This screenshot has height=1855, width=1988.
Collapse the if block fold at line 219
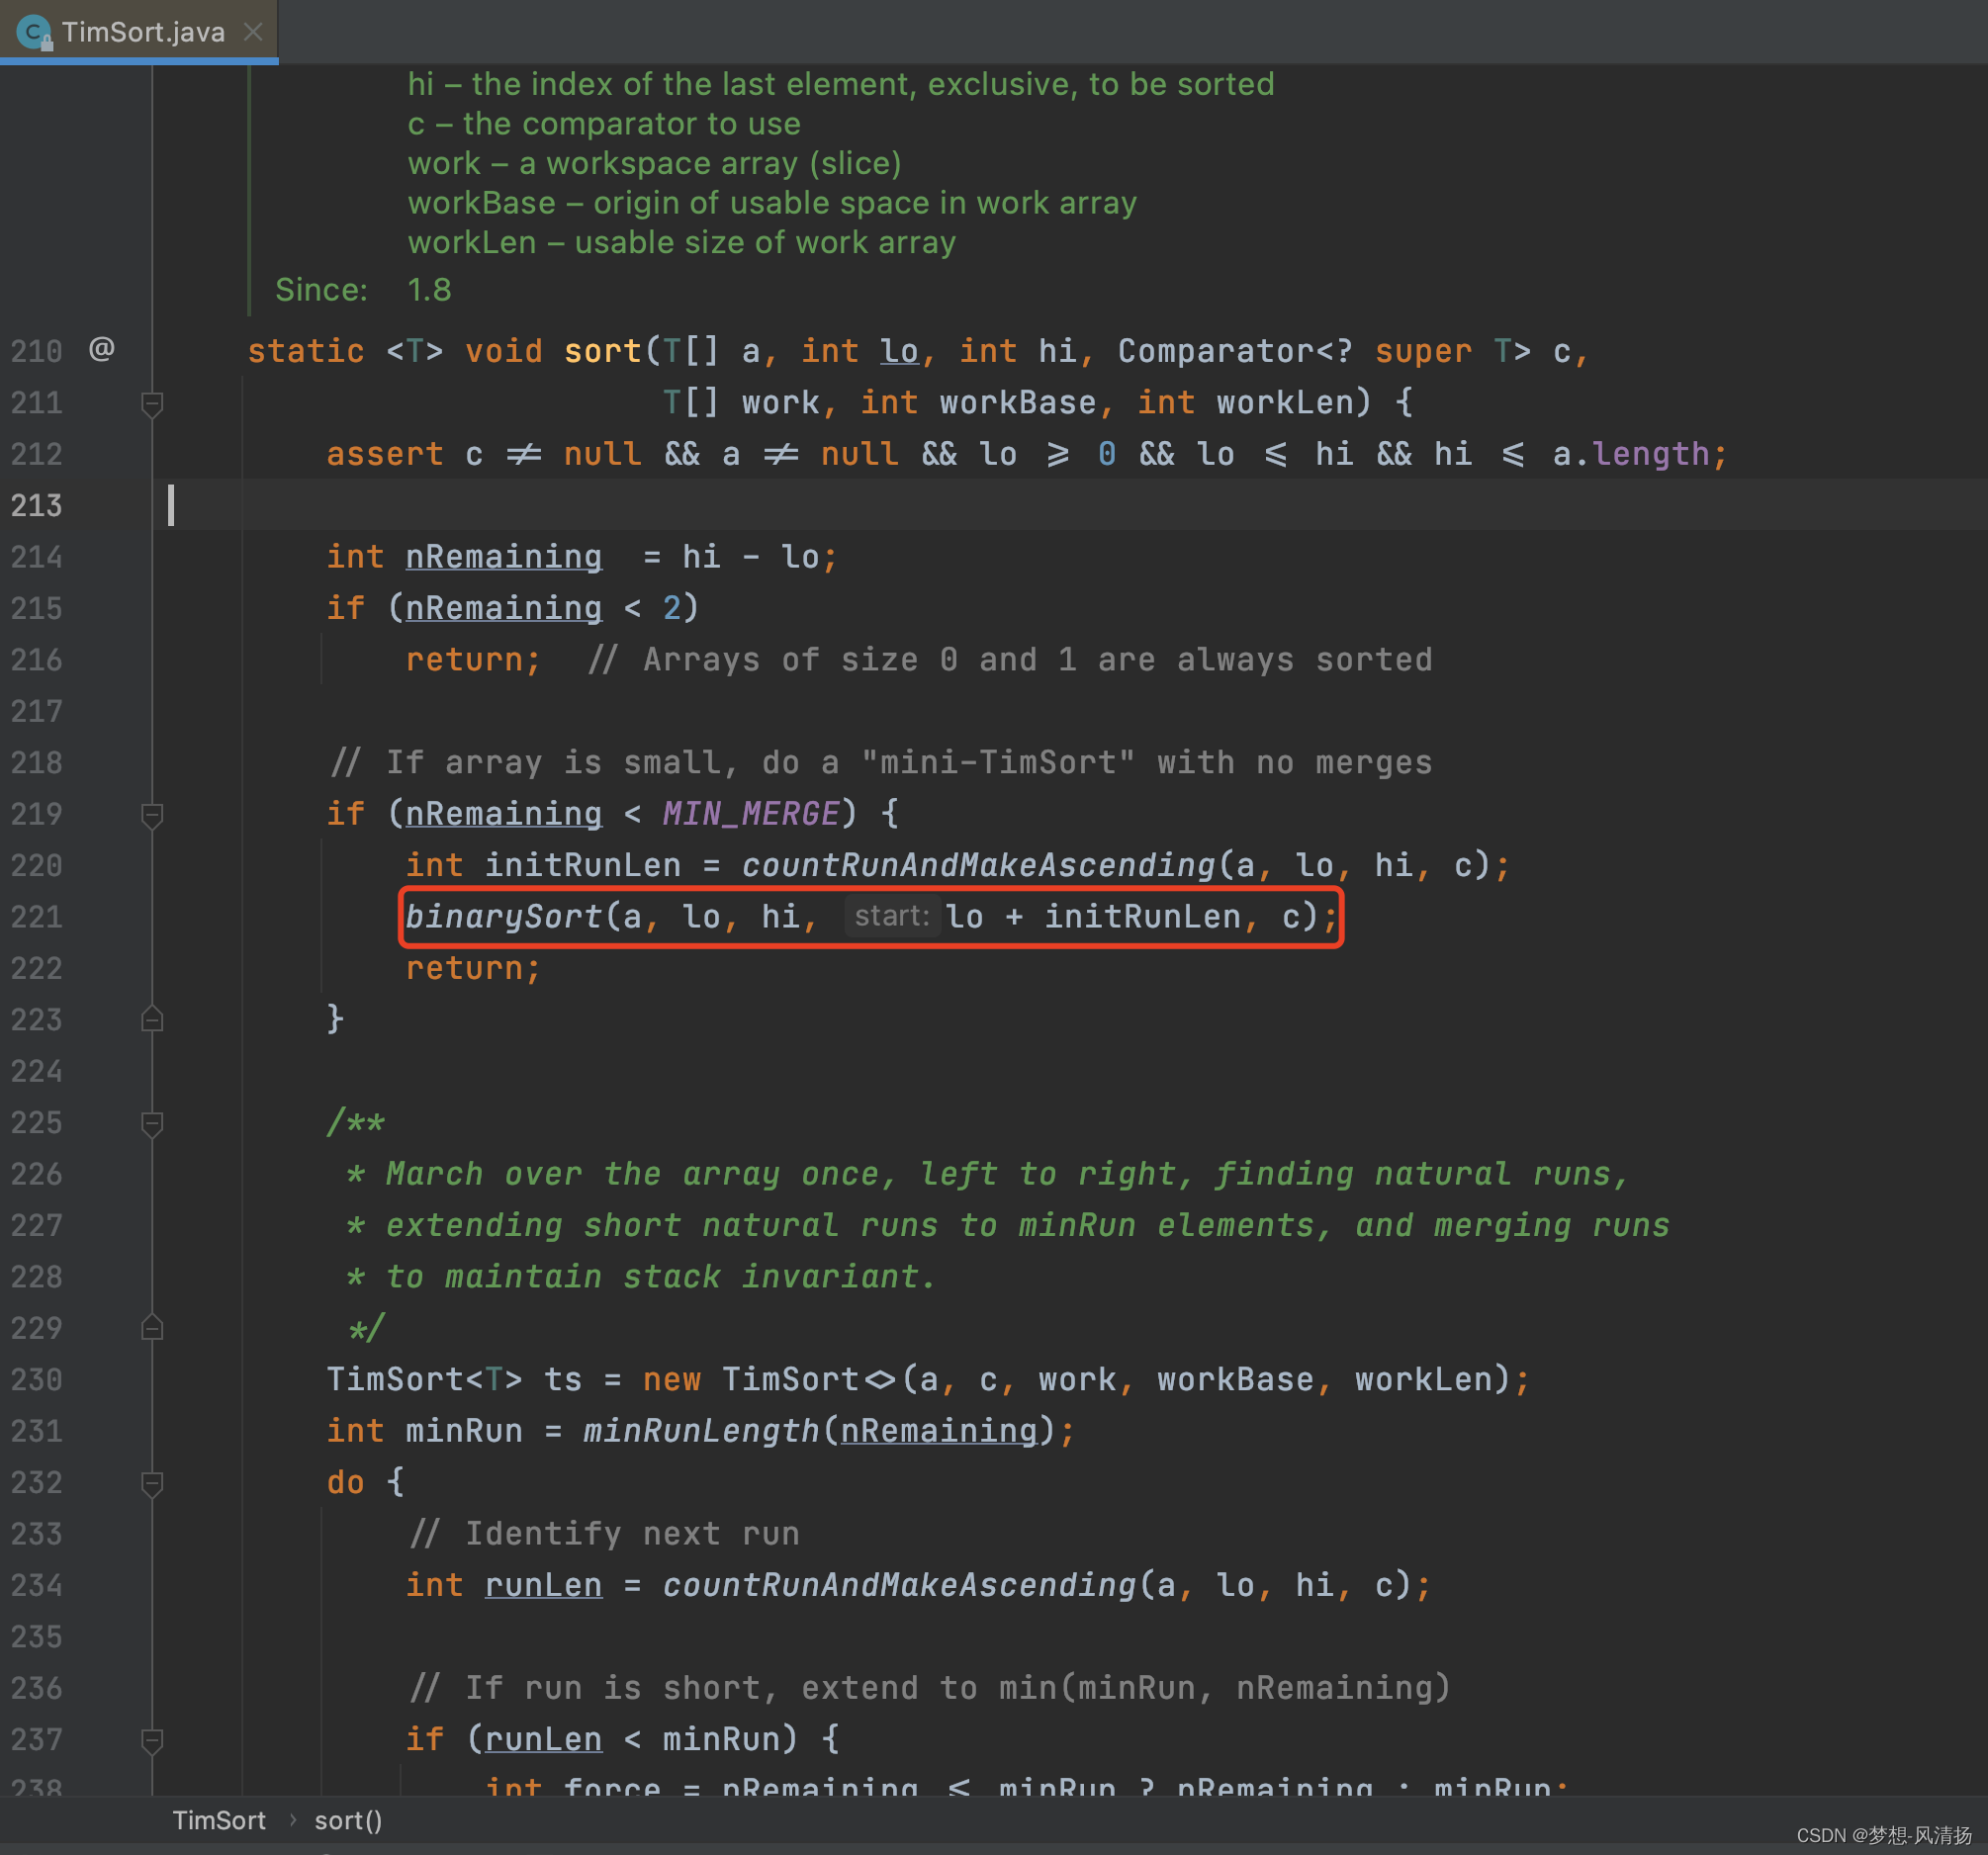[x=152, y=815]
